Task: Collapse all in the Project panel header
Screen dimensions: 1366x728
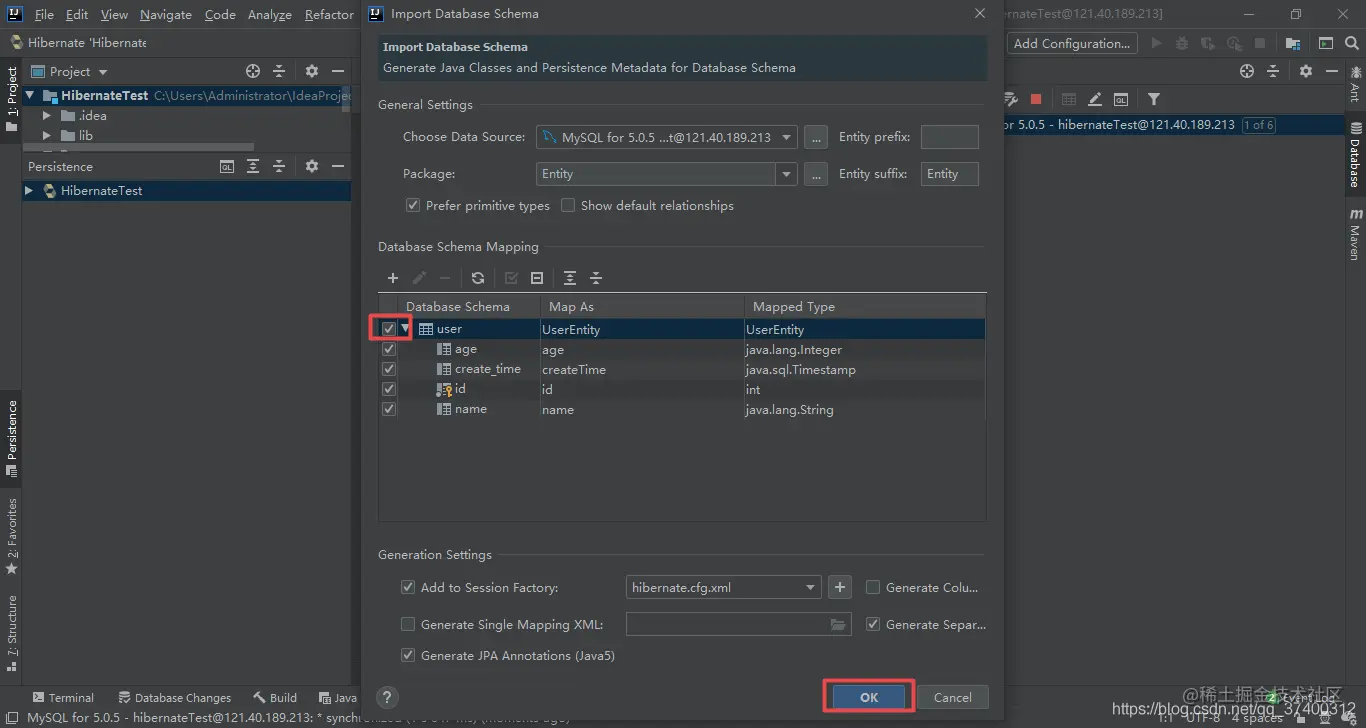Action: [x=279, y=71]
